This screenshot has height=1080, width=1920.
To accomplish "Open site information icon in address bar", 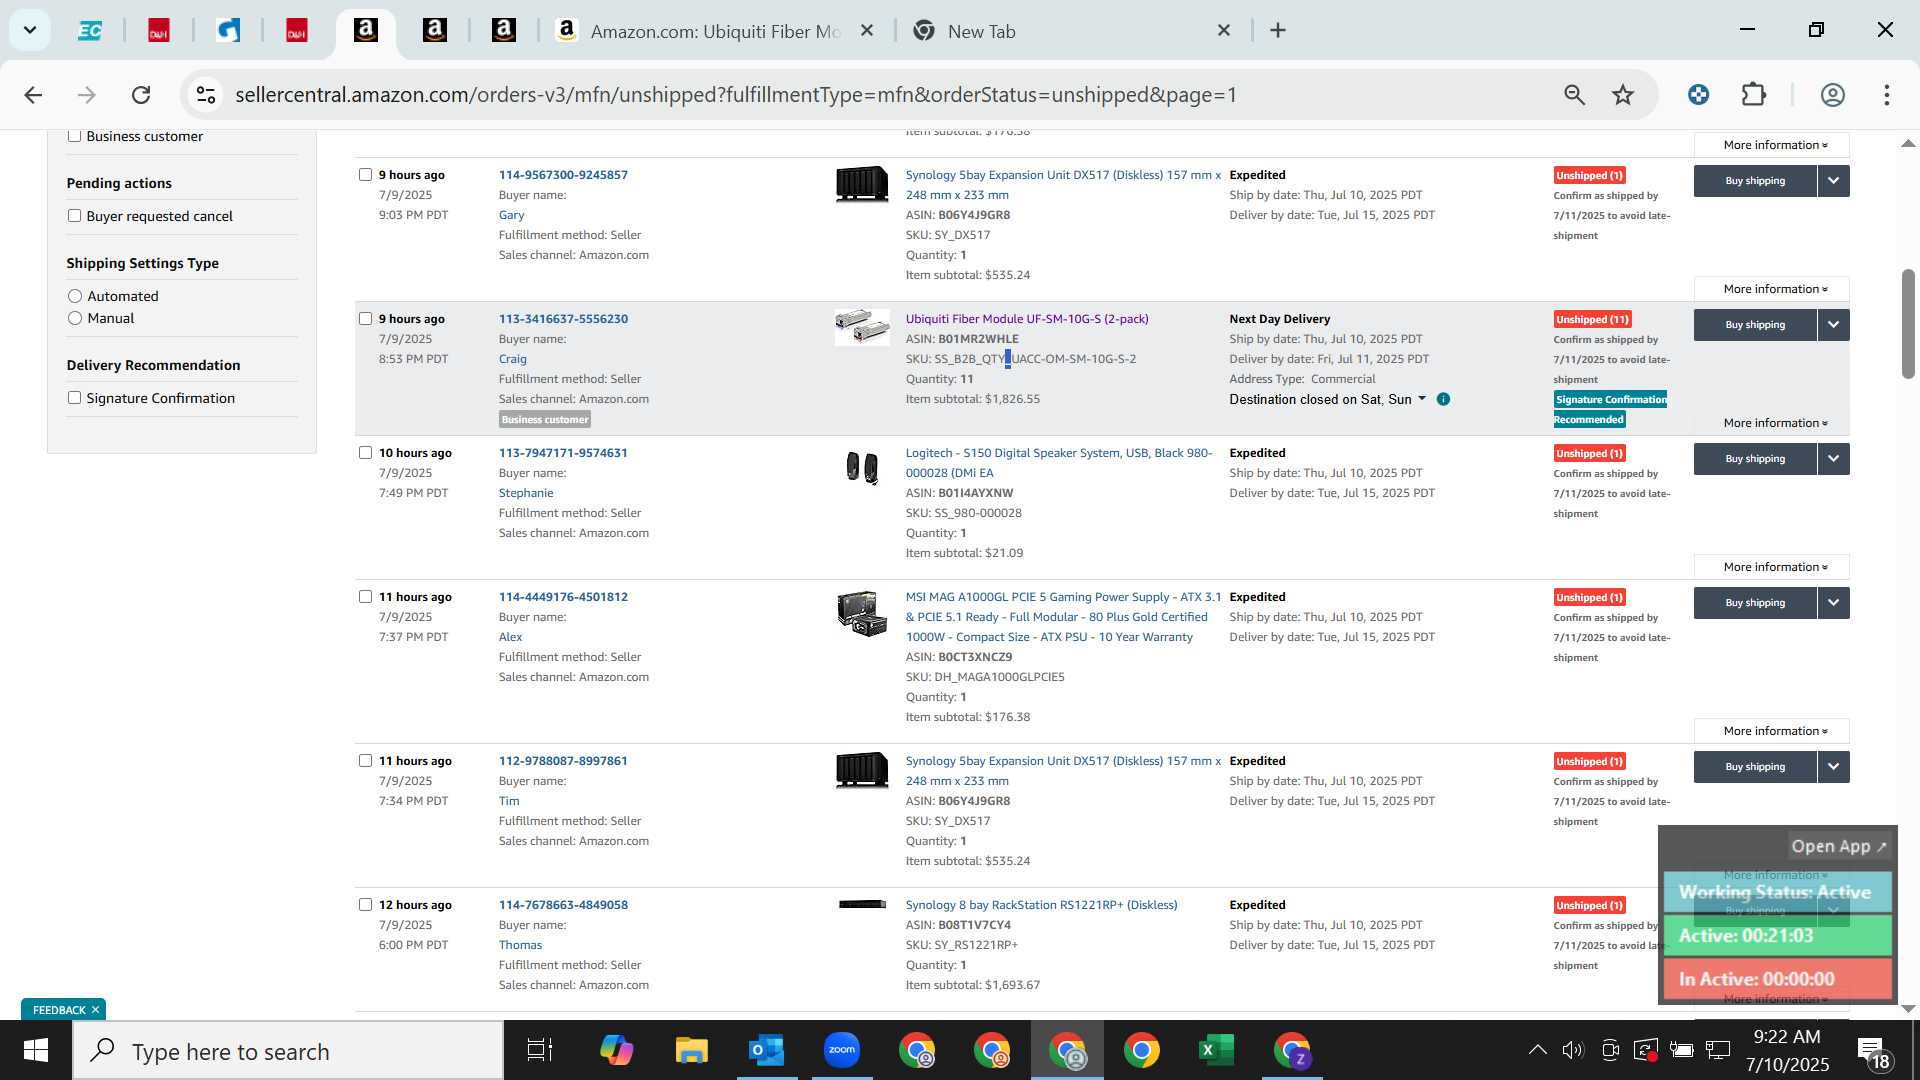I will coord(206,95).
